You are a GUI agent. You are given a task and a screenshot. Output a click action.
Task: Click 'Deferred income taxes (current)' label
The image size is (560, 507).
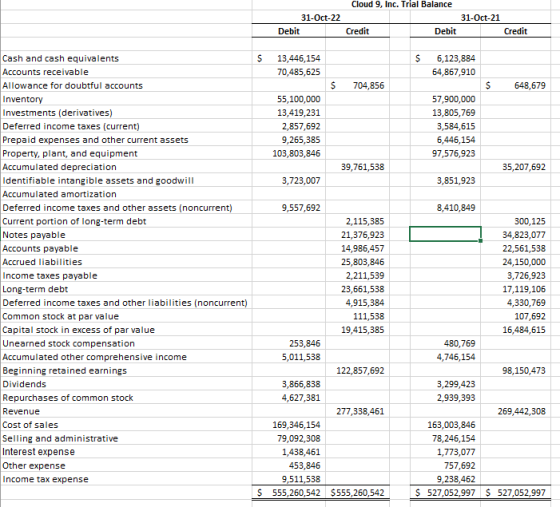[x=71, y=126]
